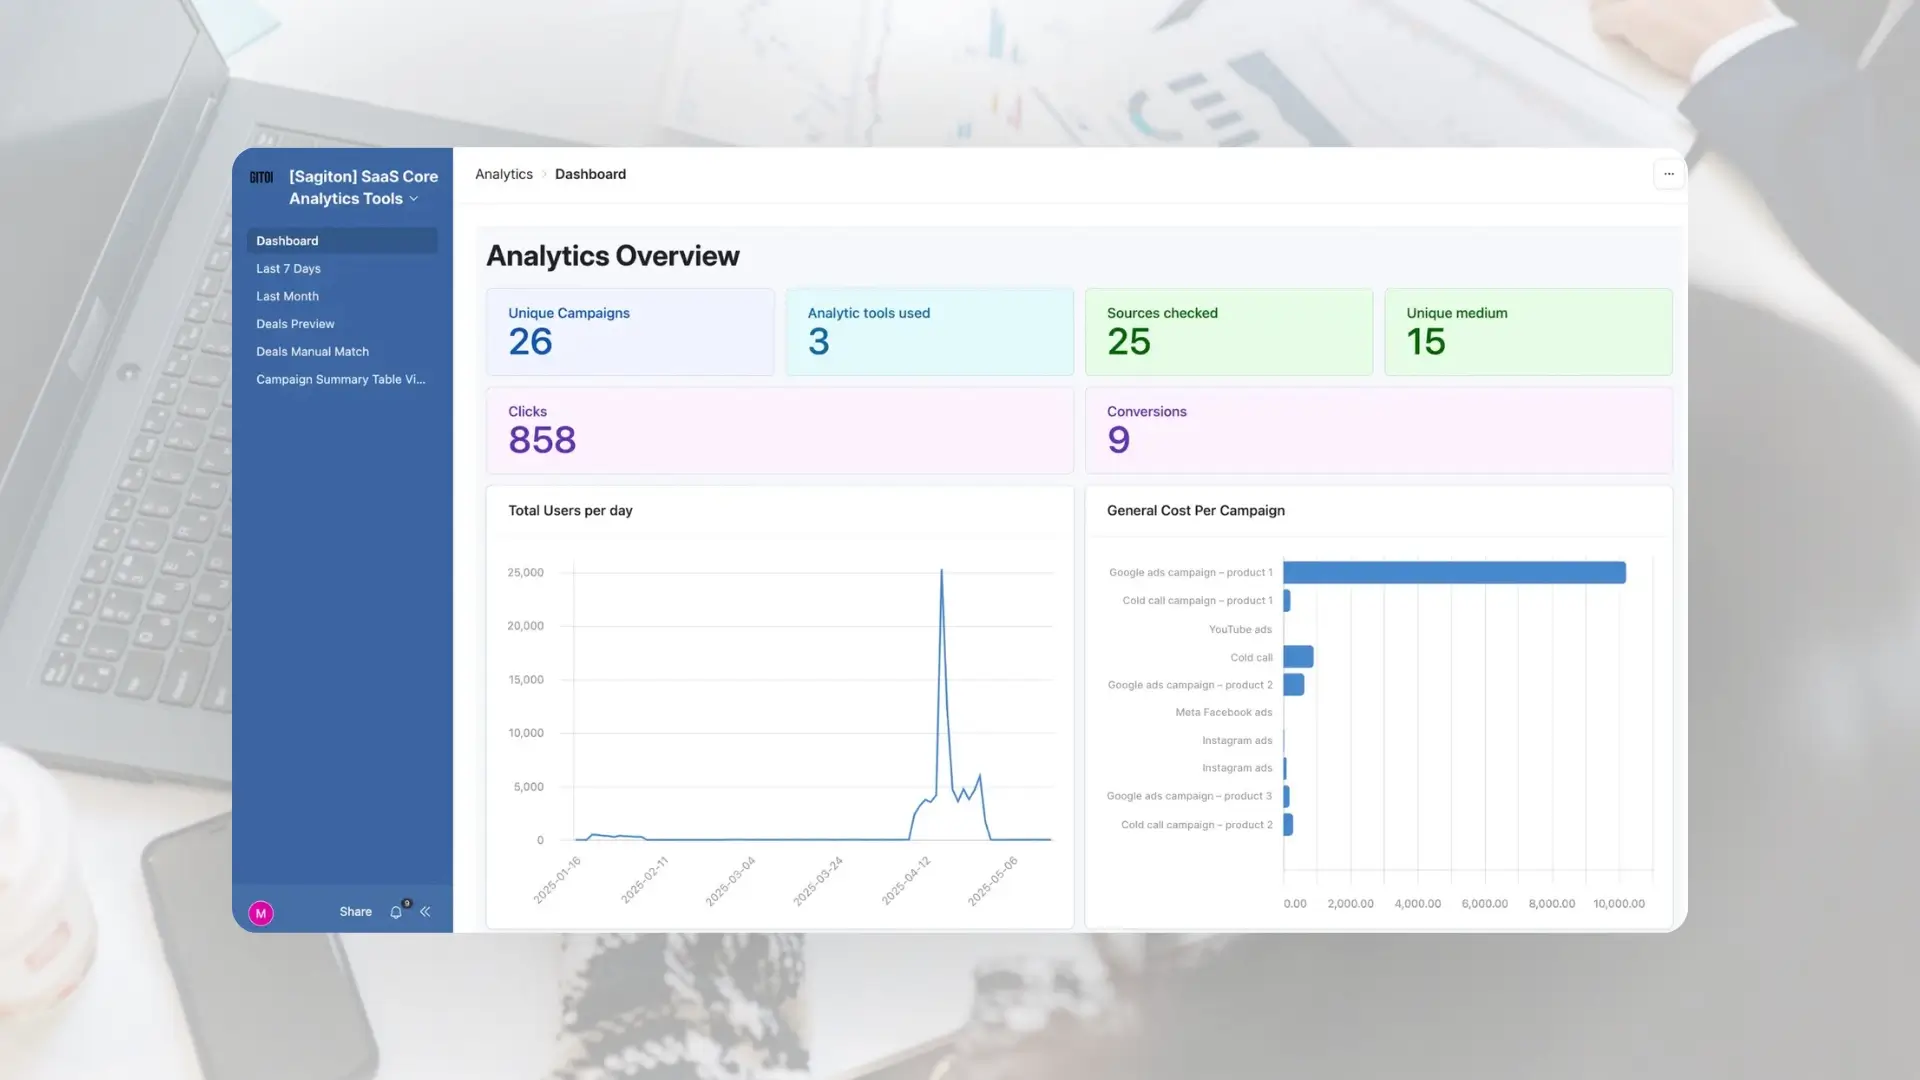1920x1080 pixels.
Task: Open the Last Month page
Action: (287, 297)
